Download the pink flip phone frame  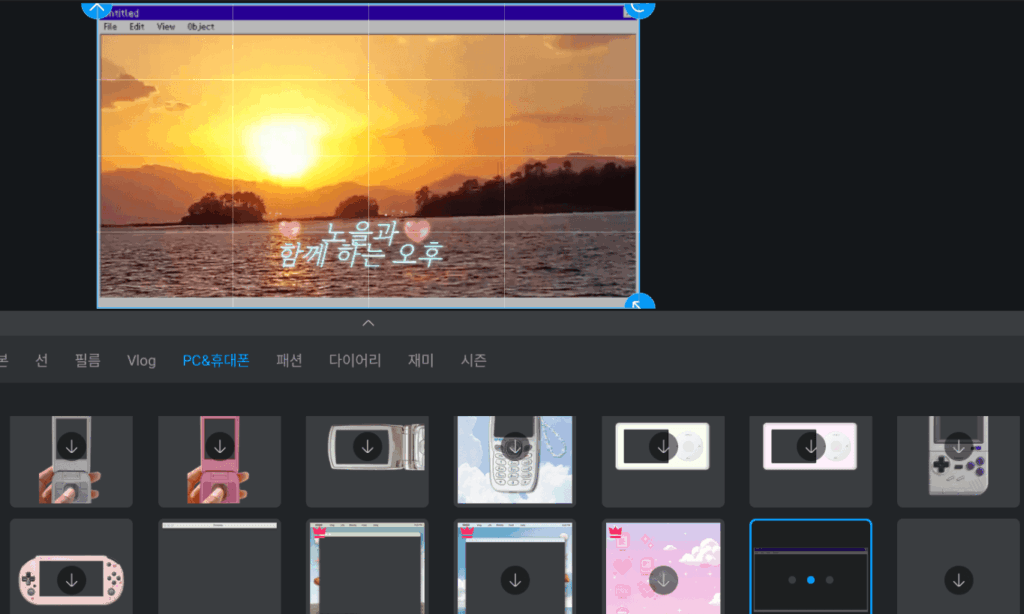219,446
